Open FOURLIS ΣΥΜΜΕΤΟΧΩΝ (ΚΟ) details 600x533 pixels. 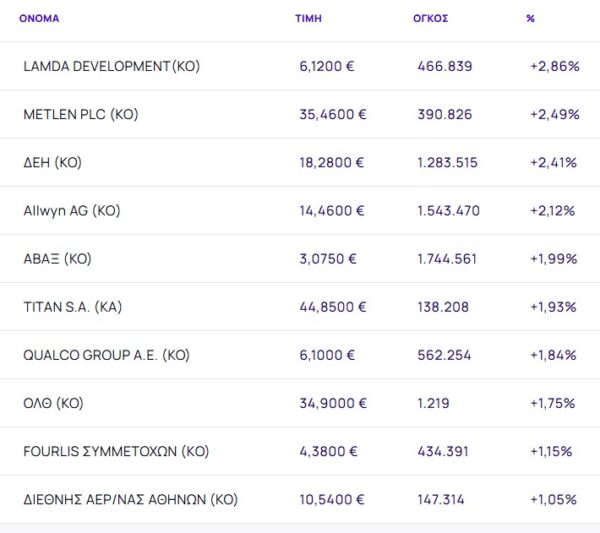coord(116,451)
